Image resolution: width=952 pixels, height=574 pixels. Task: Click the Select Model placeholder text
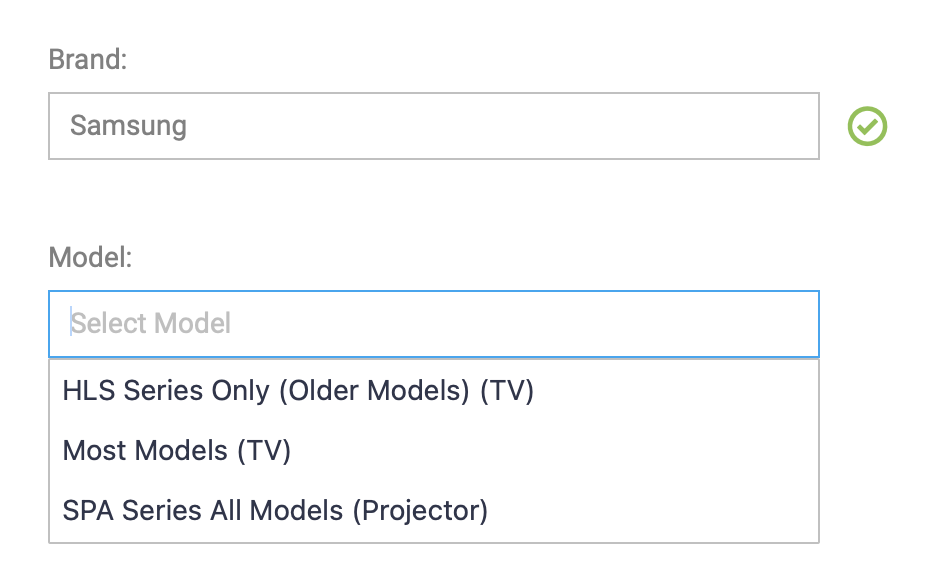tap(151, 324)
